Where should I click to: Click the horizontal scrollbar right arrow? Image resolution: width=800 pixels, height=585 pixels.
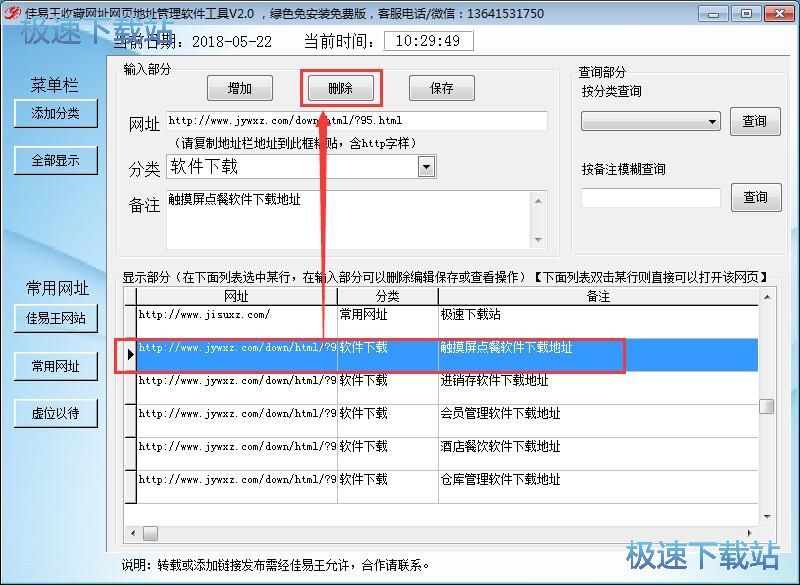click(x=749, y=533)
